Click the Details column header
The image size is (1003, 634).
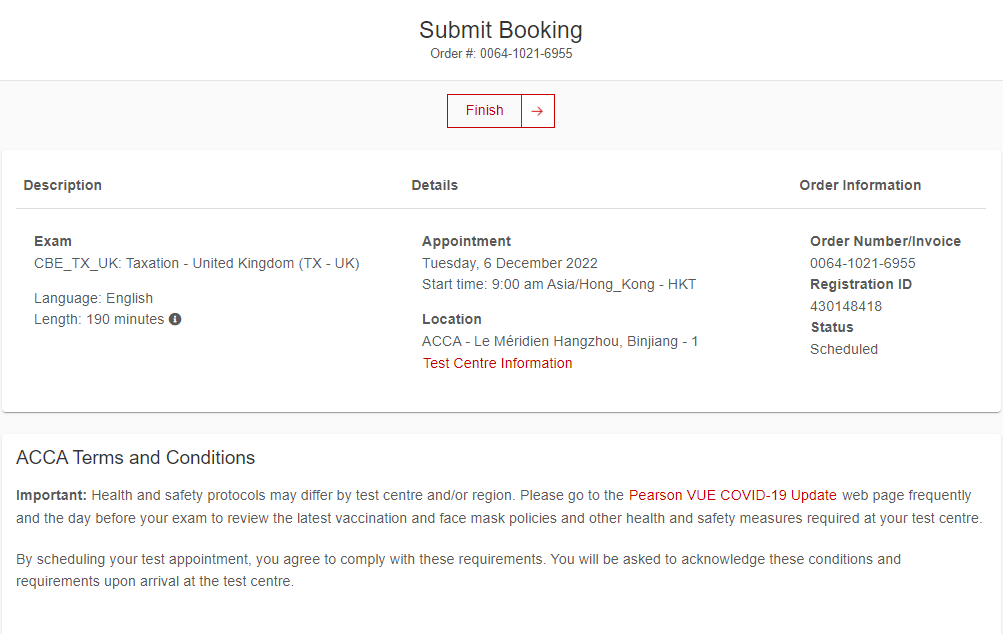434,185
